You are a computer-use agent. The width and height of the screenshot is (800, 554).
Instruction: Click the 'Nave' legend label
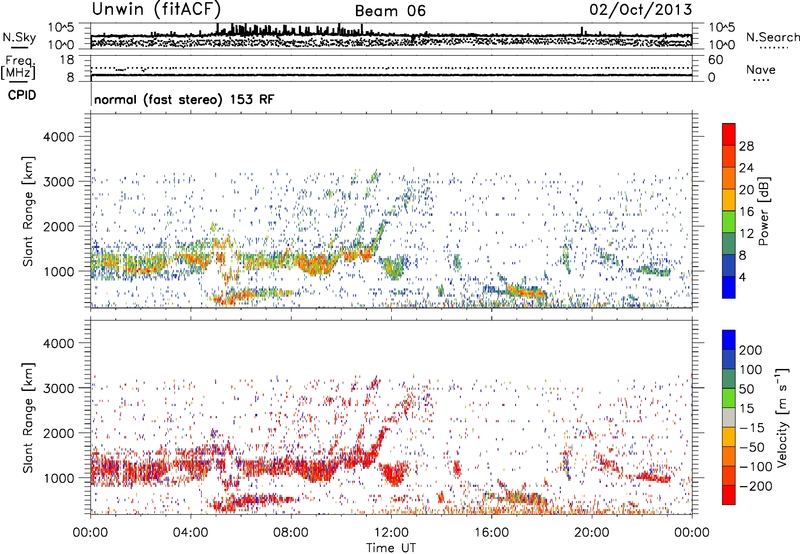click(x=761, y=69)
